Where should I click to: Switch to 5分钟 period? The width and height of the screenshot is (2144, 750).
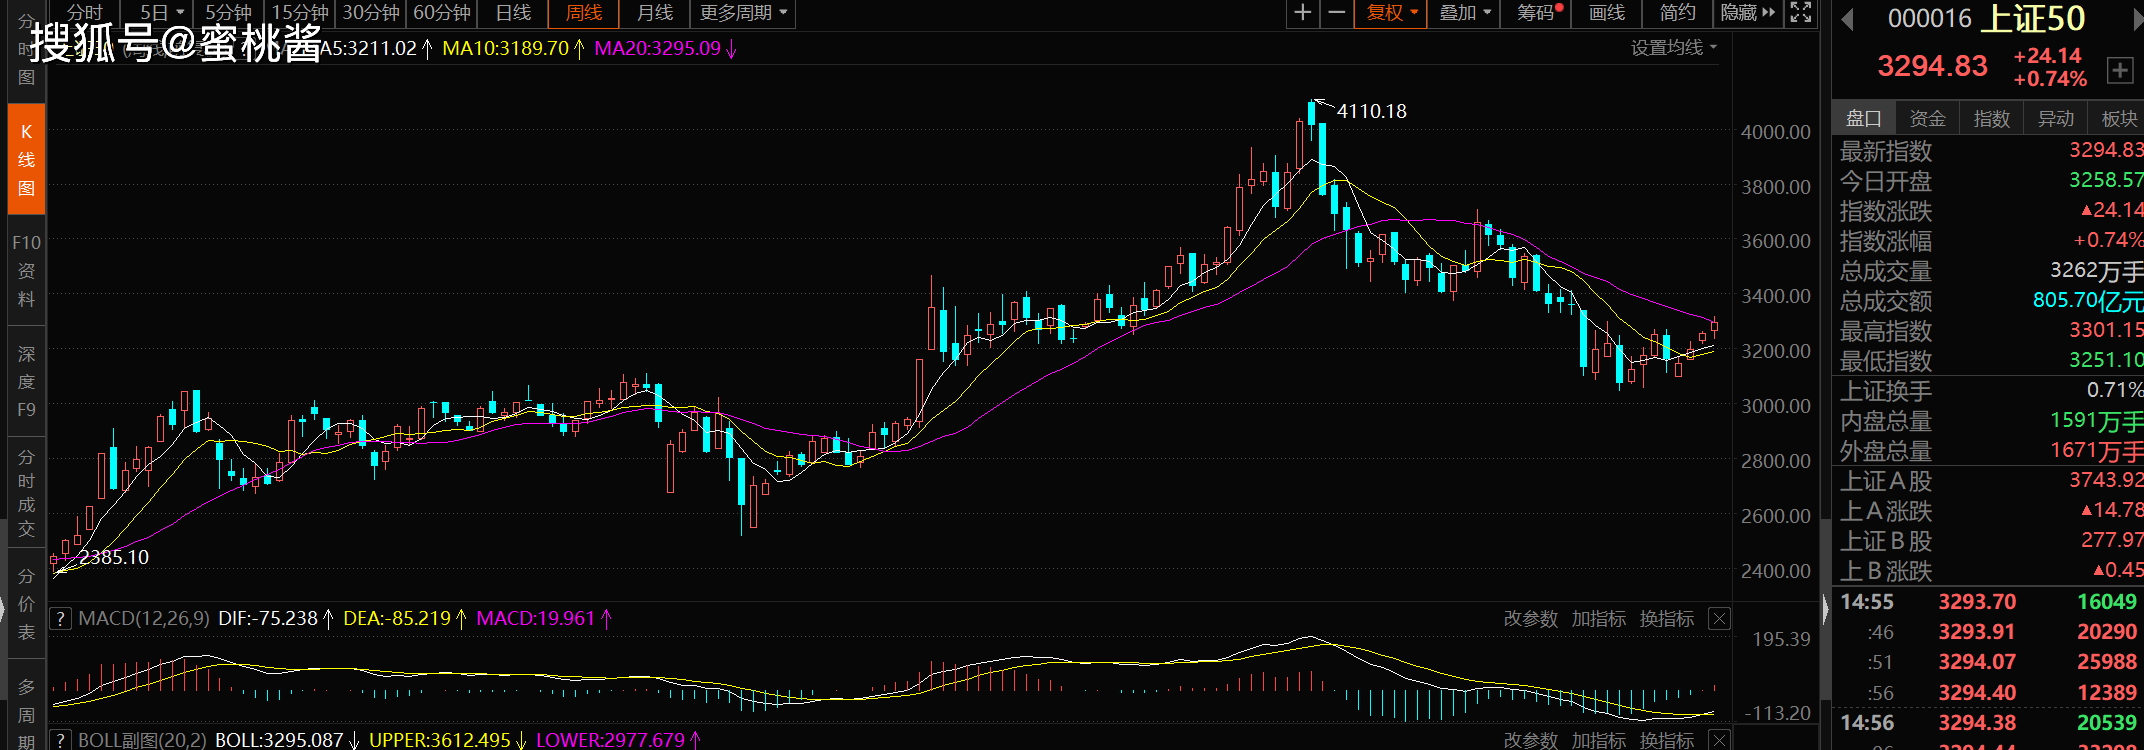pyautogui.click(x=229, y=13)
